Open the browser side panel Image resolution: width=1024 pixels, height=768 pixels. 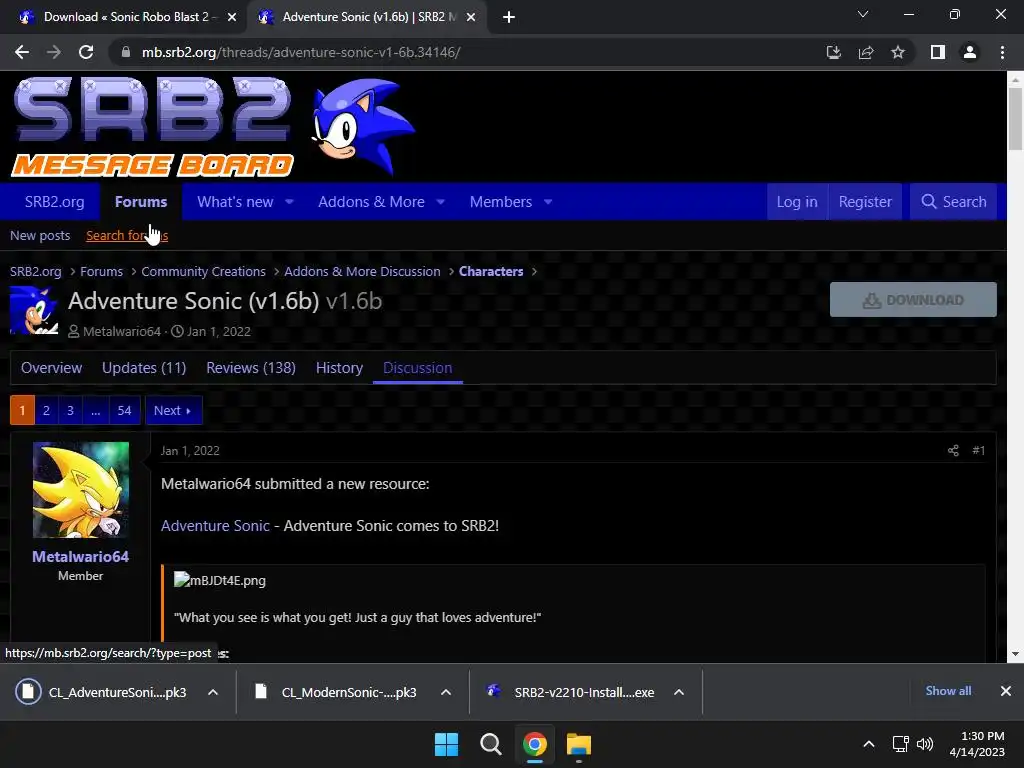(938, 52)
